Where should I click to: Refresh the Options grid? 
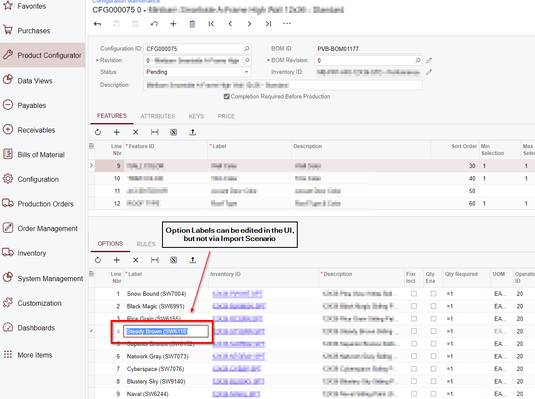[x=98, y=260]
